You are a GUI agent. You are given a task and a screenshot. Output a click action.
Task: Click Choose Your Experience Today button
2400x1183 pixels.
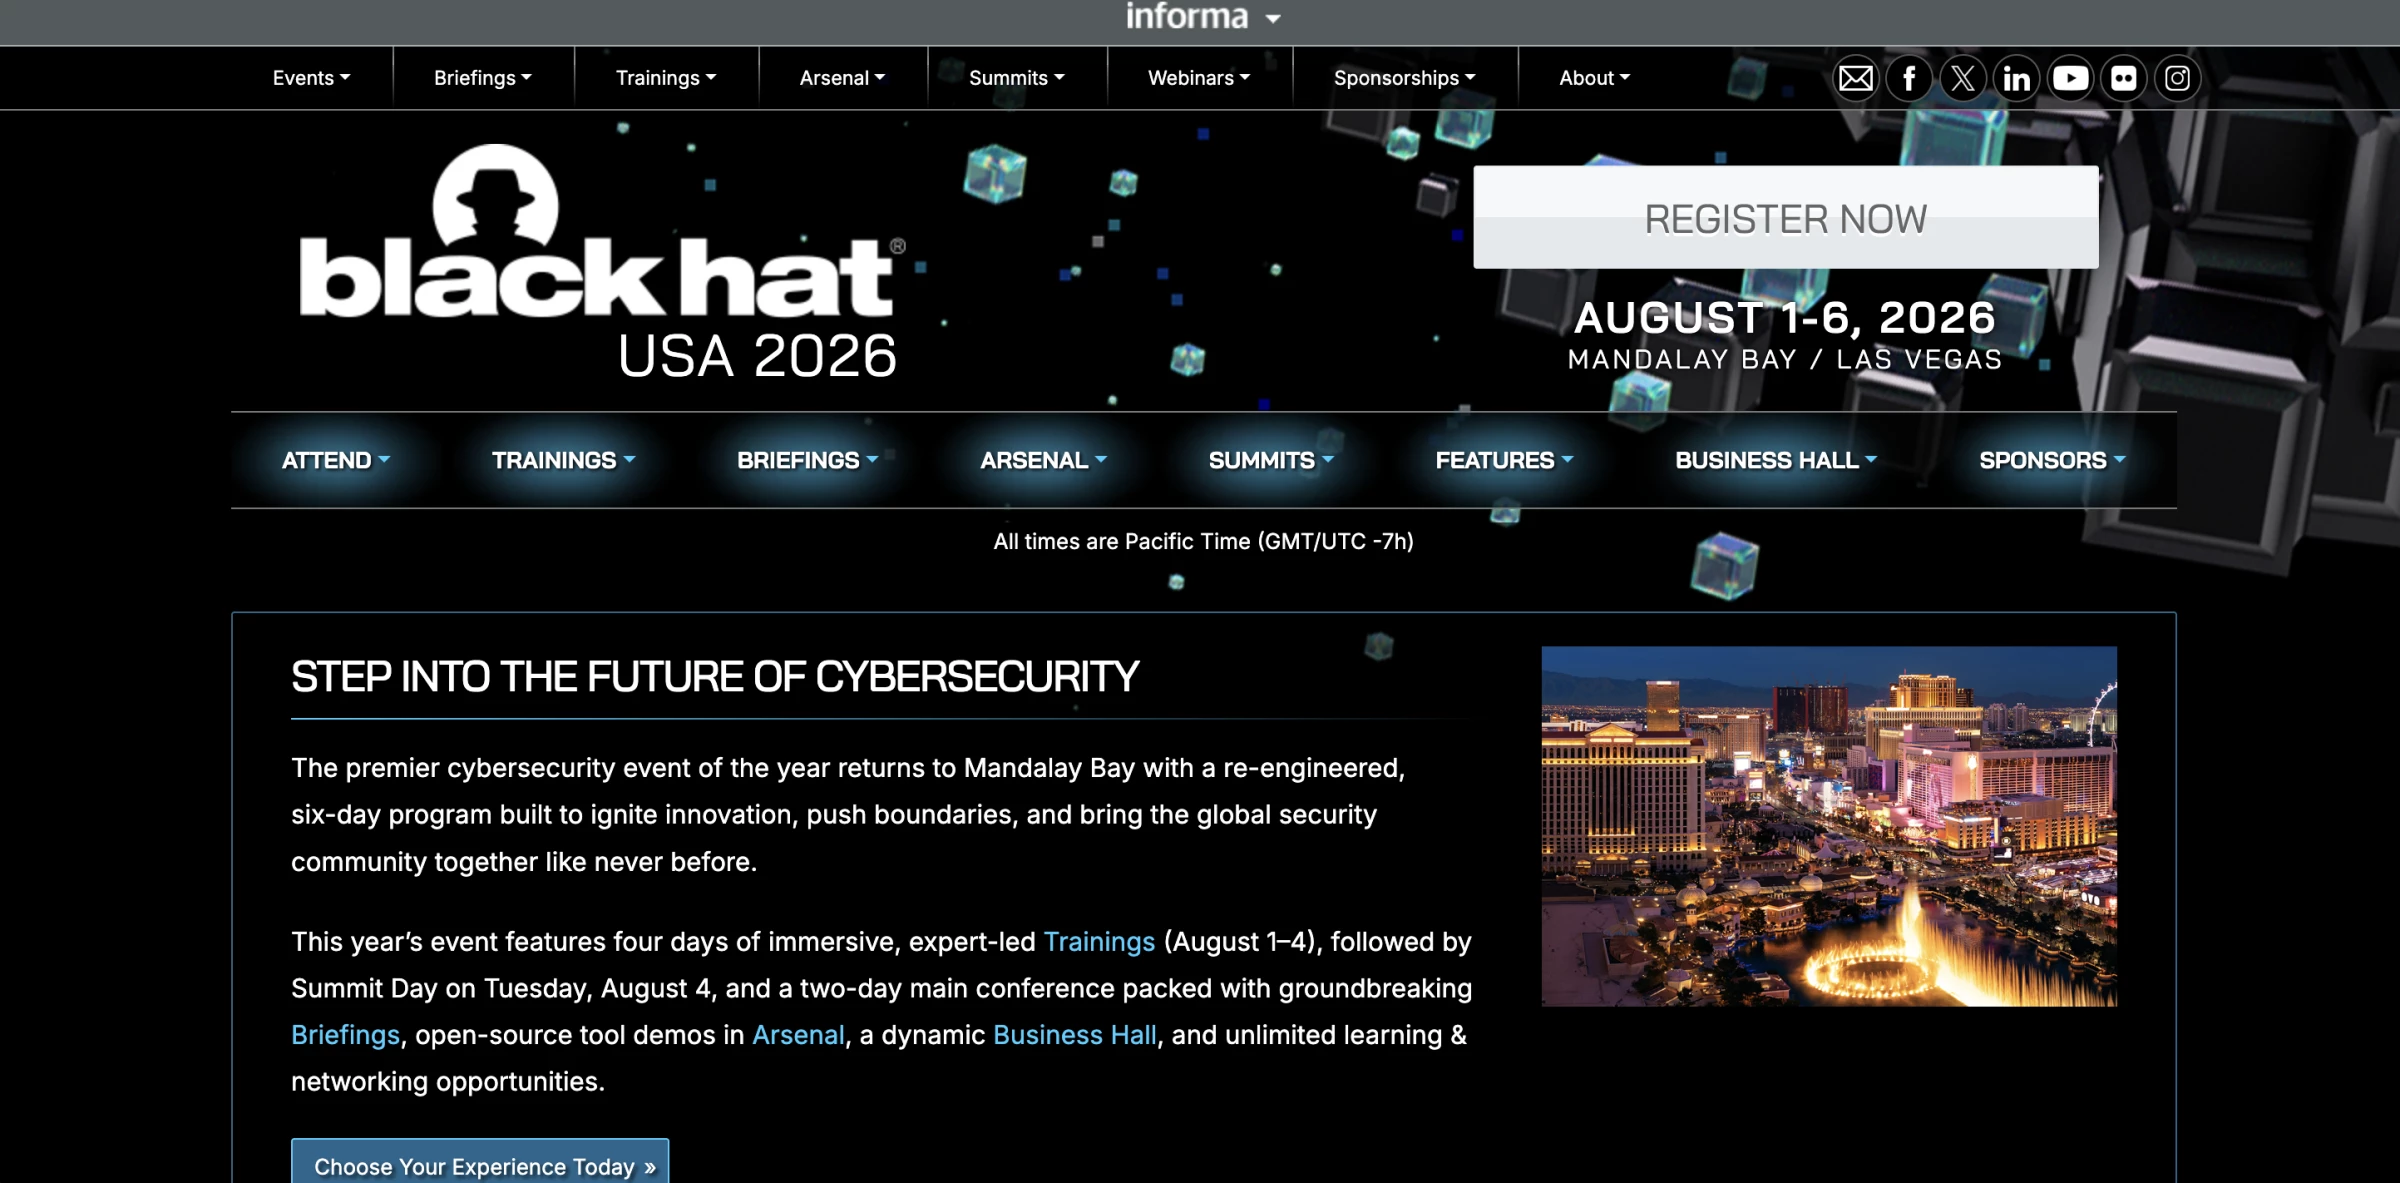click(x=480, y=1163)
